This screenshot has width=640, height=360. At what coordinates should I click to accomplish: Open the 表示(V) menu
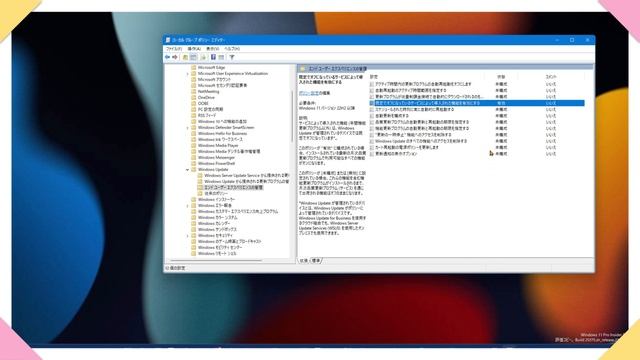(x=213, y=49)
